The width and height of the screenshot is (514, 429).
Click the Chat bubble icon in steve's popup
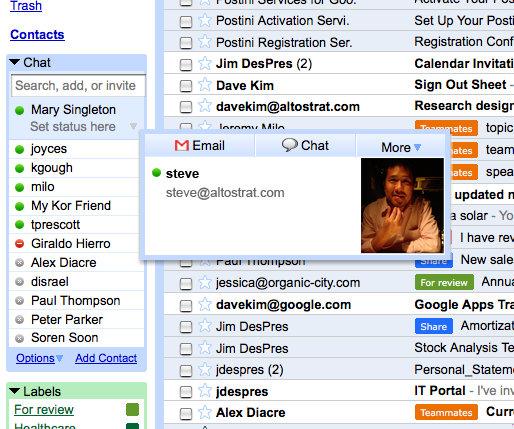289,145
